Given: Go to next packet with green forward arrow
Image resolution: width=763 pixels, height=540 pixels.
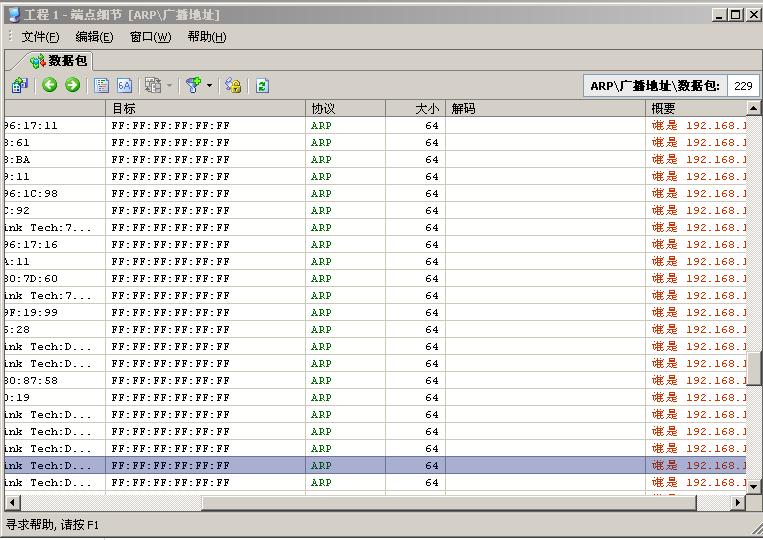Looking at the screenshot, I should [72, 86].
